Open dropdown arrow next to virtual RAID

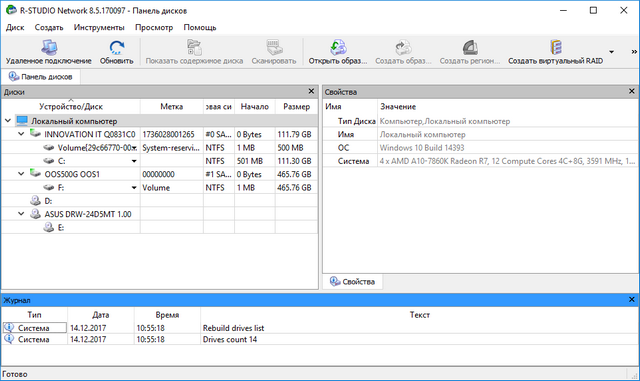611,52
